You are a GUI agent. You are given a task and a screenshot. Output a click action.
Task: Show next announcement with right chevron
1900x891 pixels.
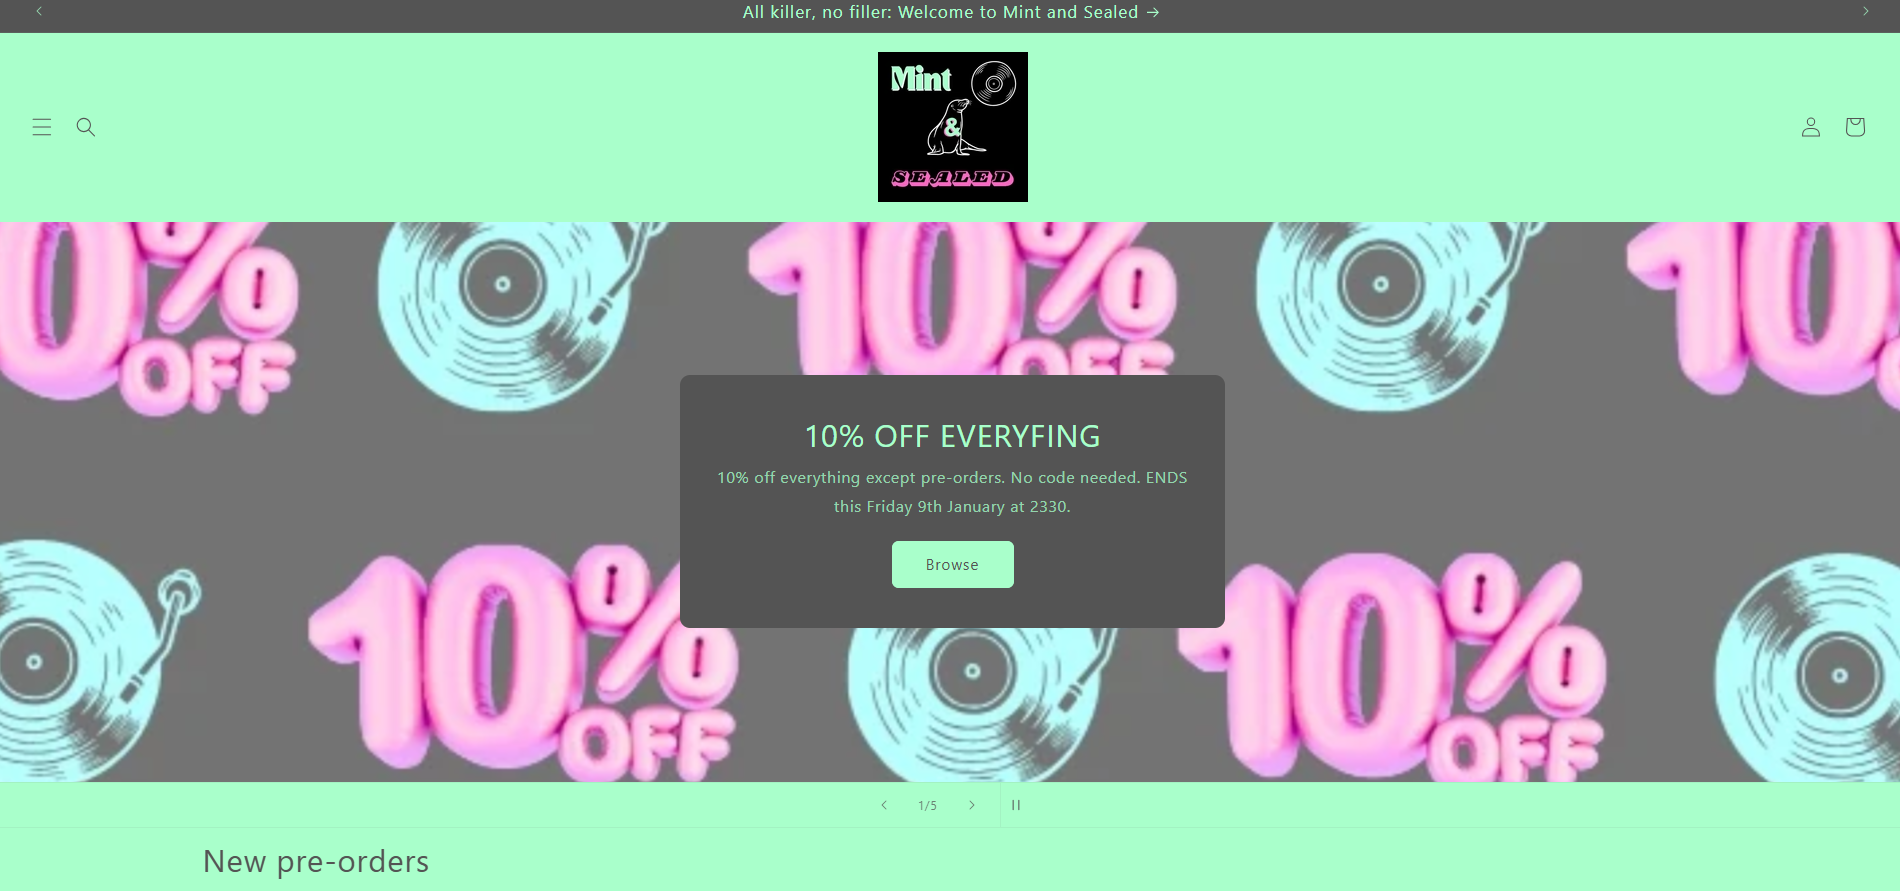[1865, 11]
